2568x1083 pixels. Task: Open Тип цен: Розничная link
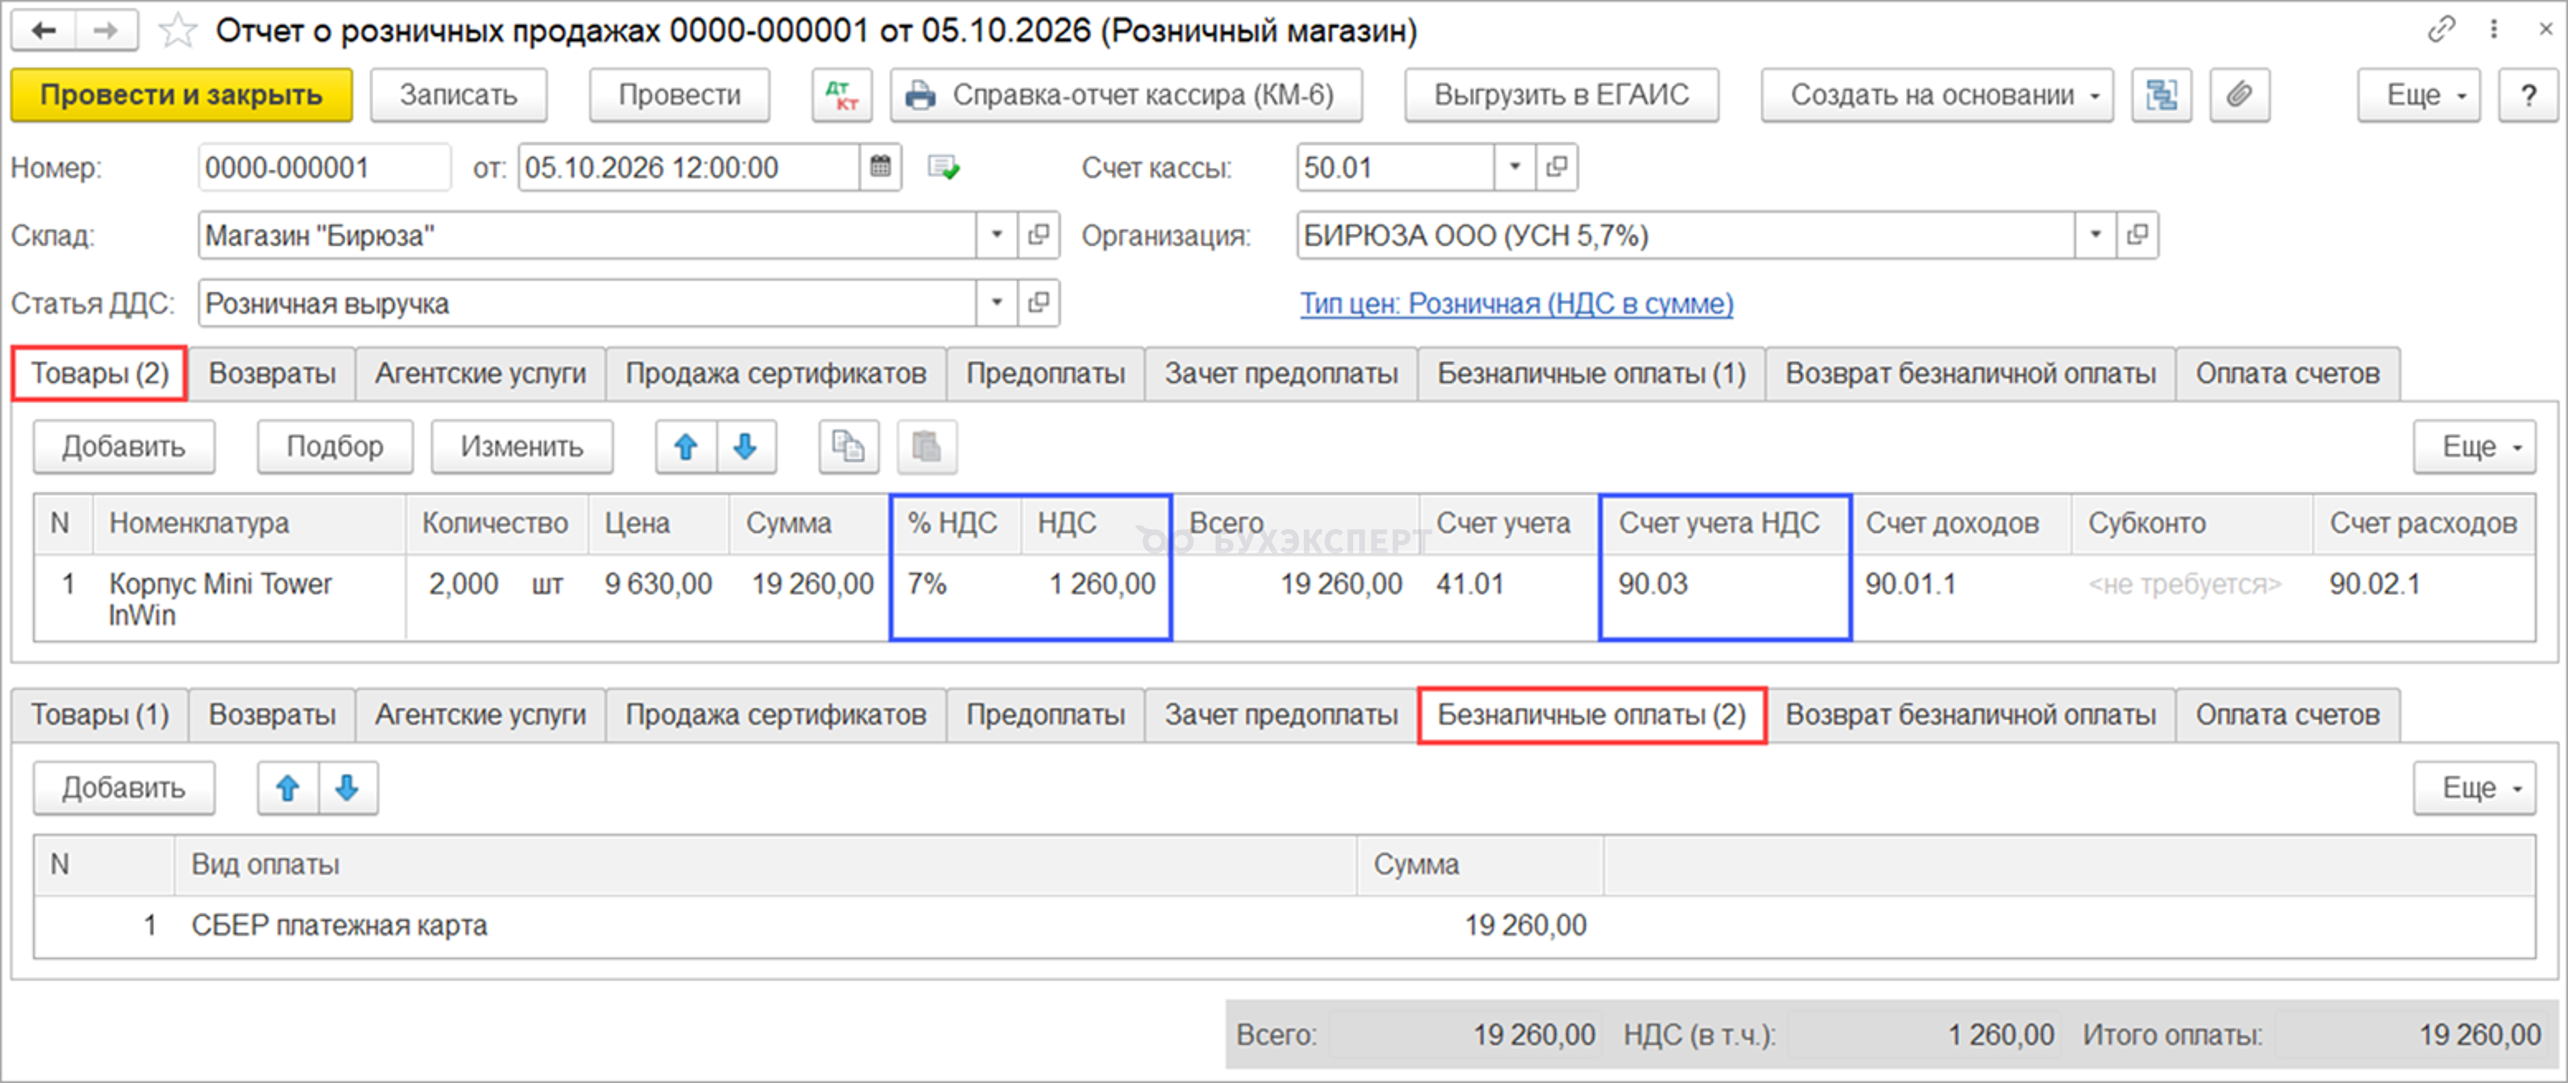pyautogui.click(x=1517, y=303)
